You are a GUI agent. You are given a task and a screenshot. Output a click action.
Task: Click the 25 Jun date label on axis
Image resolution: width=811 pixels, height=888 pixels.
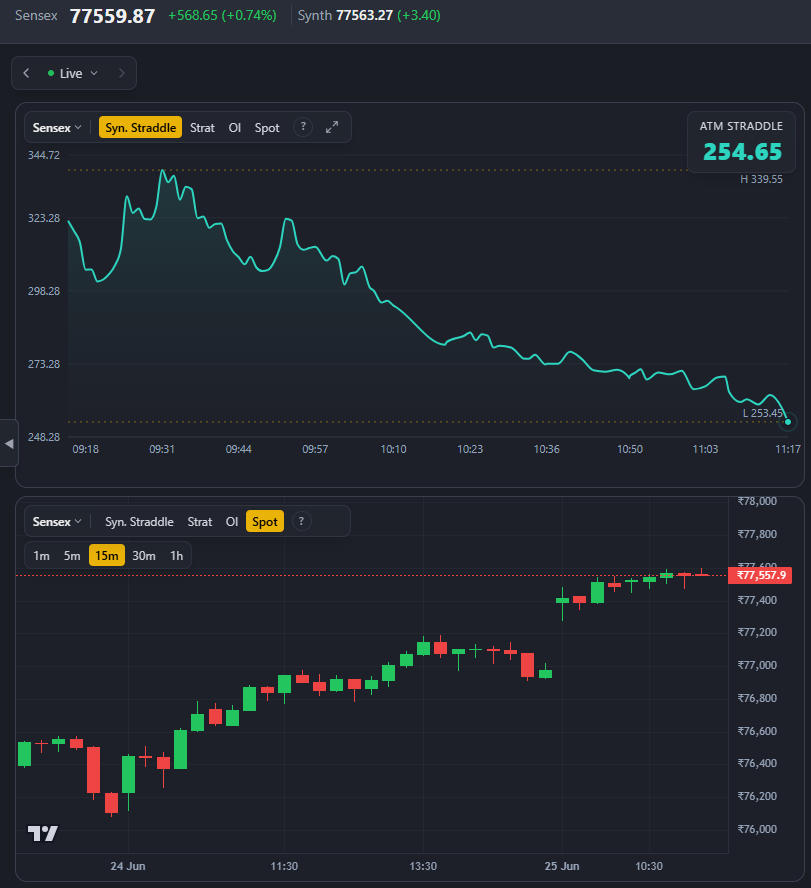click(x=562, y=866)
